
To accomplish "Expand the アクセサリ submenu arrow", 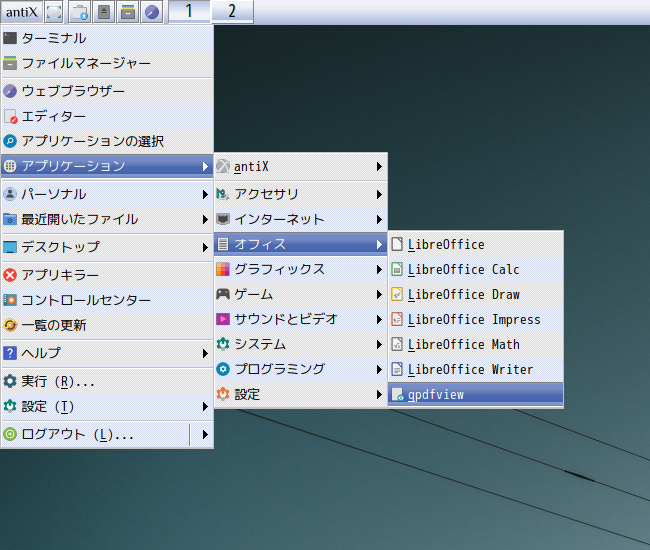I will [x=379, y=194].
